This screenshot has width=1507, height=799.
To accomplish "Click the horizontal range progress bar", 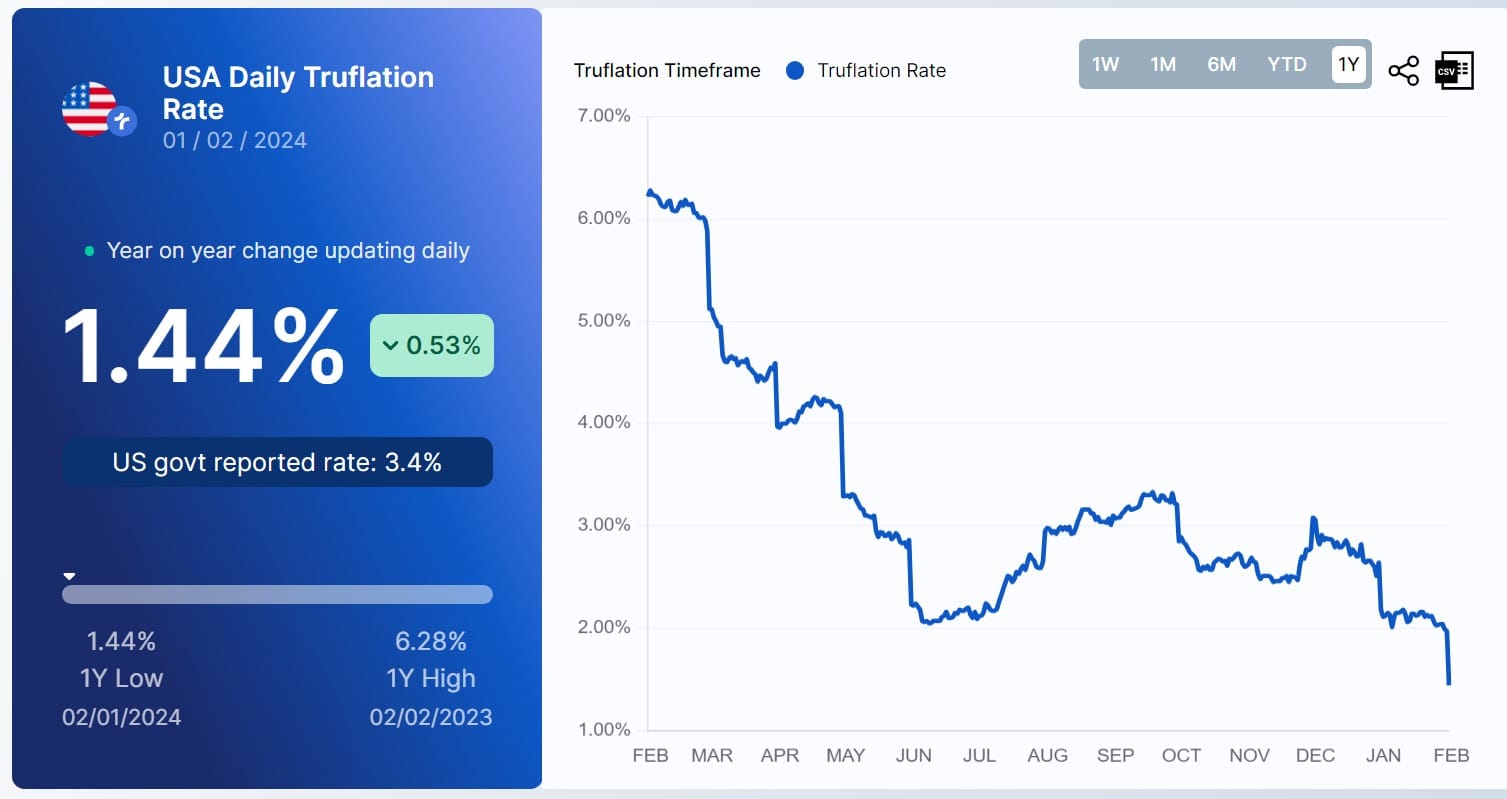I will (x=278, y=594).
